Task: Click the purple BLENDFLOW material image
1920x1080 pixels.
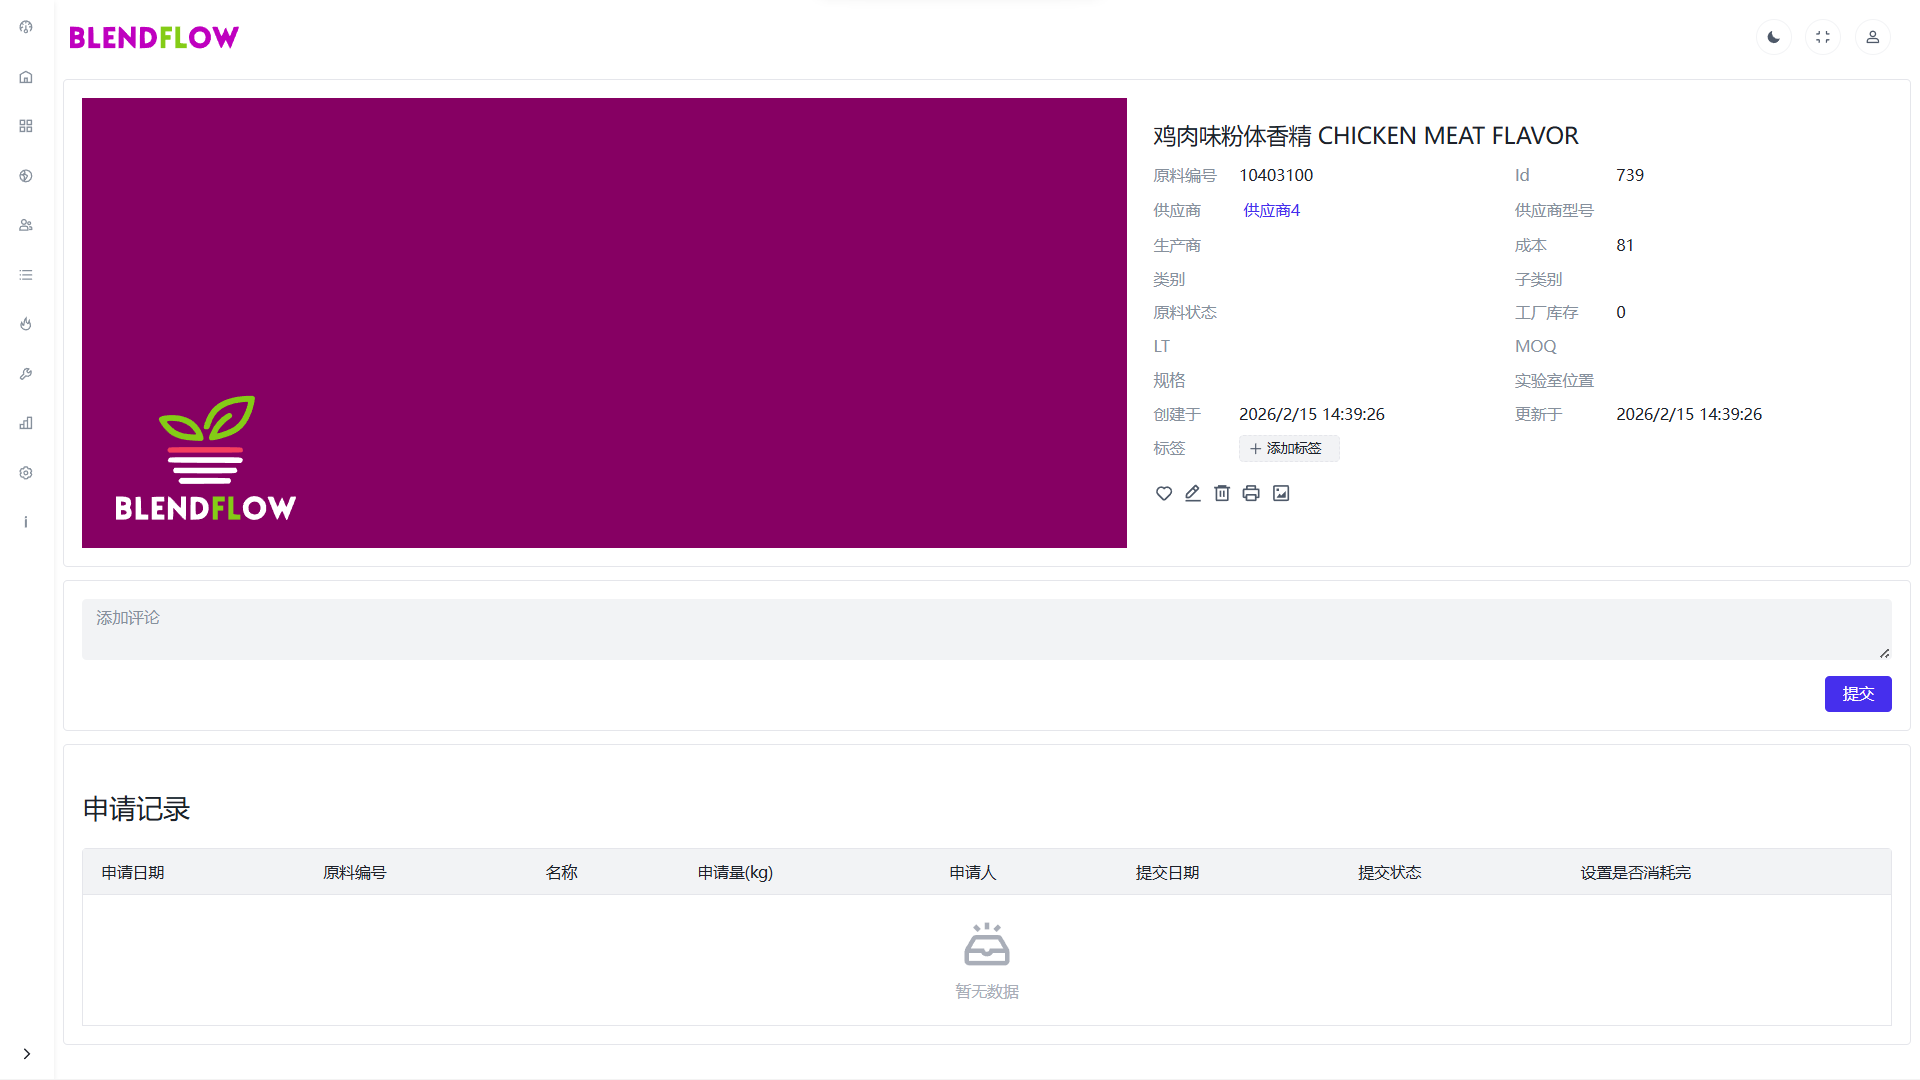Action: coord(604,323)
